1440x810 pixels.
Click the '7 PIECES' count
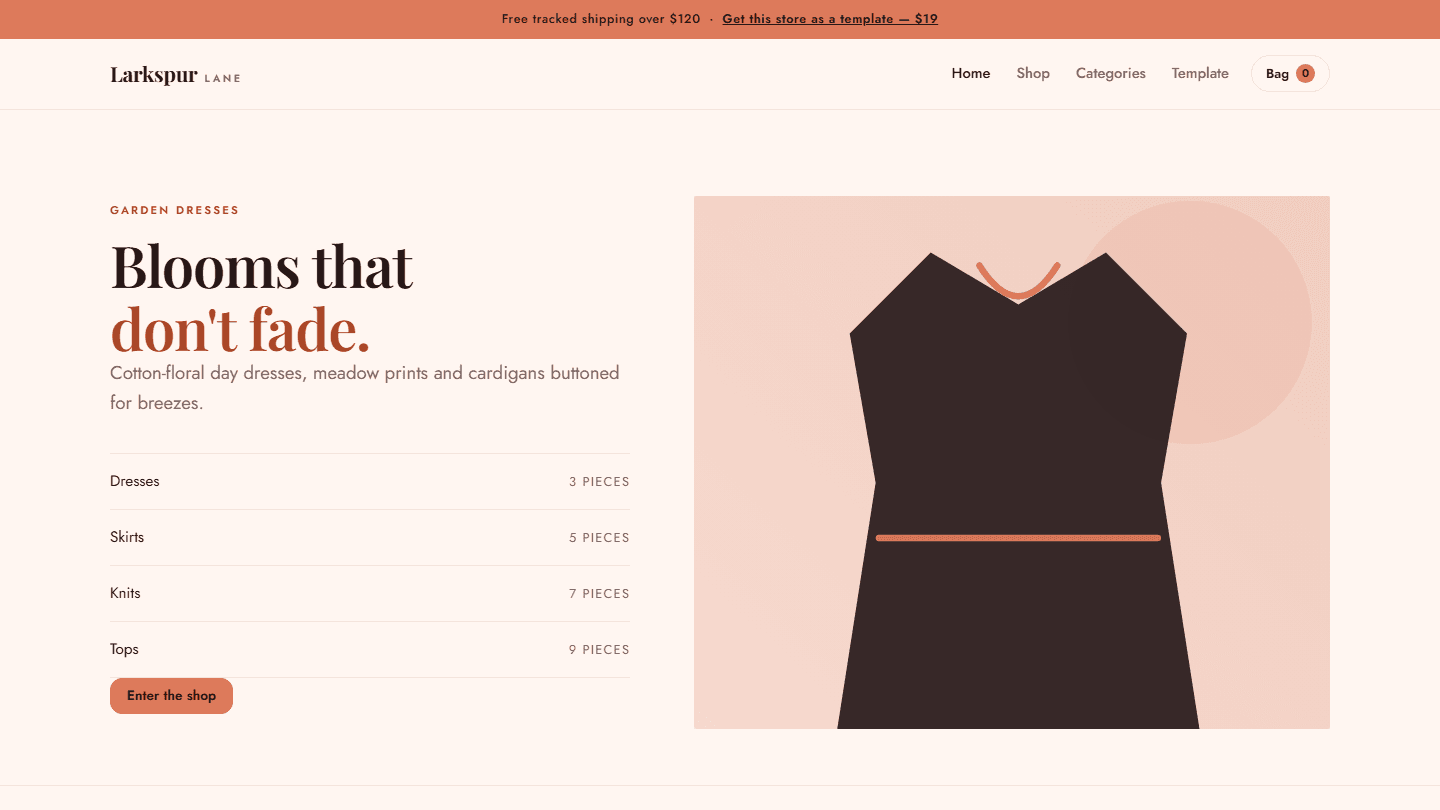[x=599, y=594]
